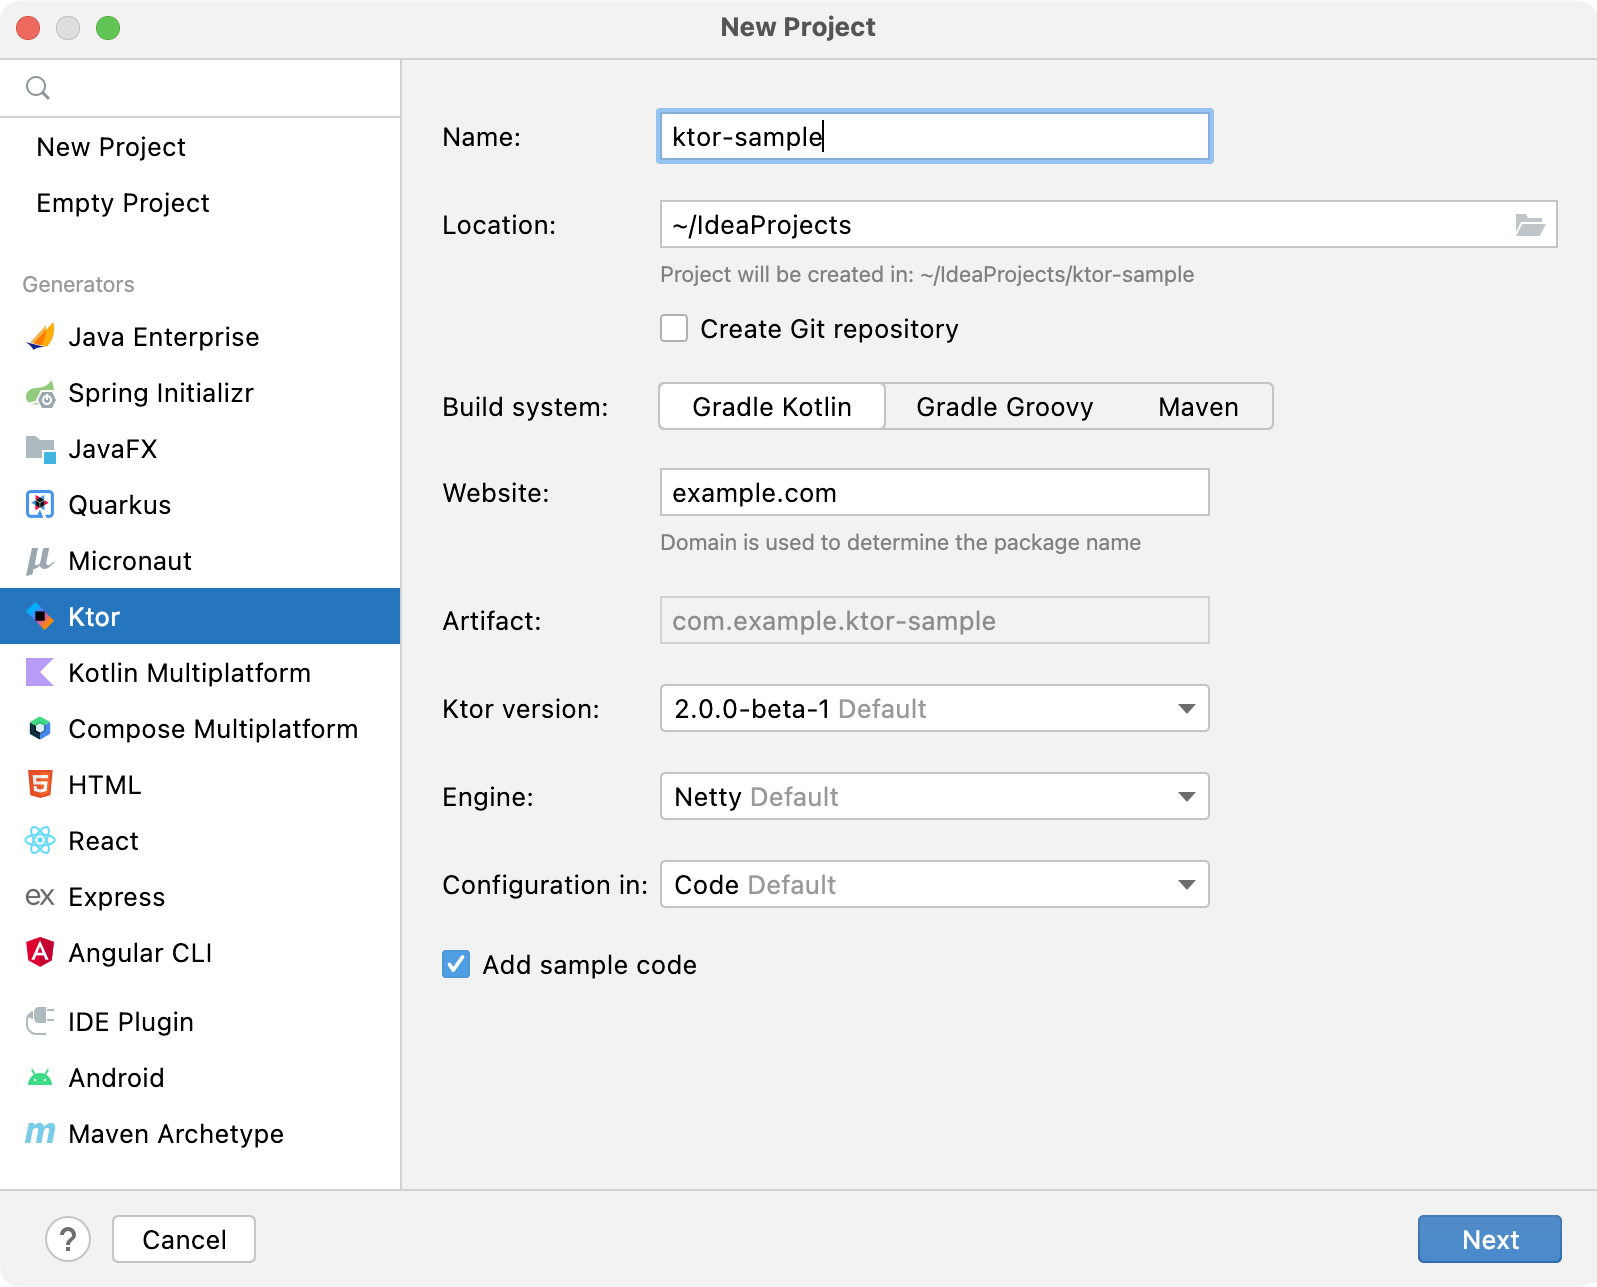
Task: Enable Create Git repository checkbox
Action: 674,328
